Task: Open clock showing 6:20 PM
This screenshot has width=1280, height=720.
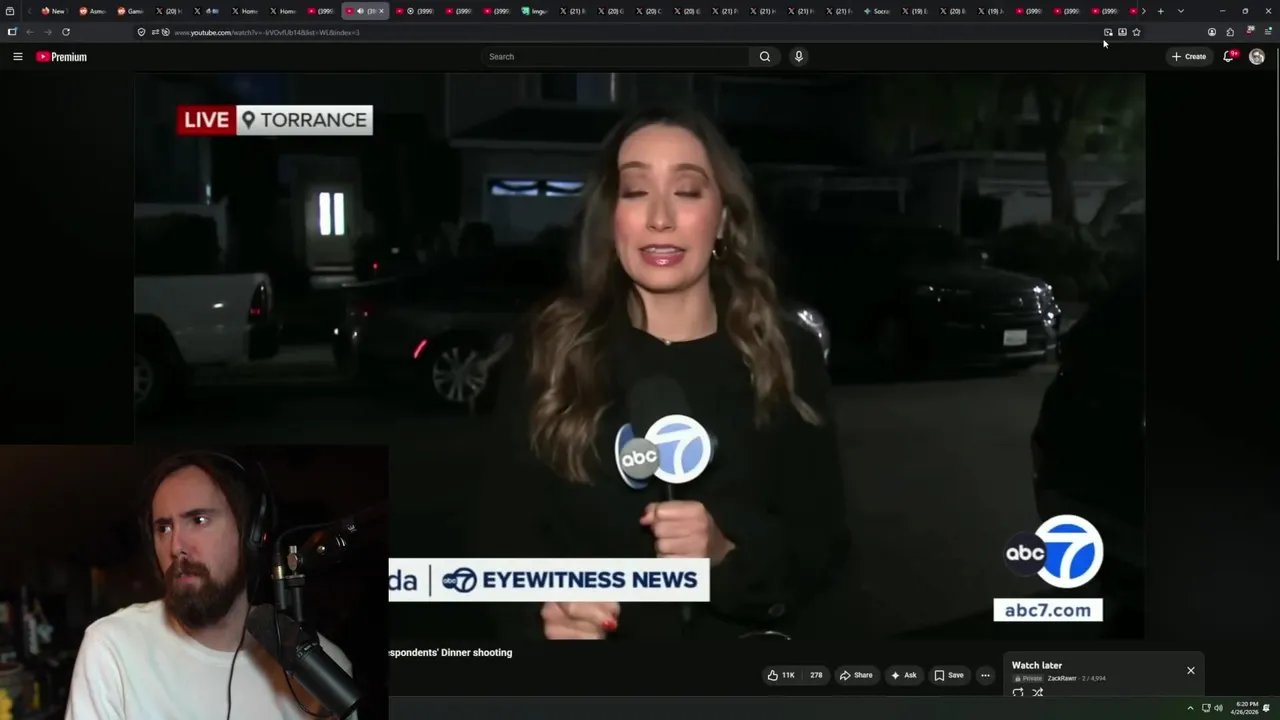Action: 1246,708
